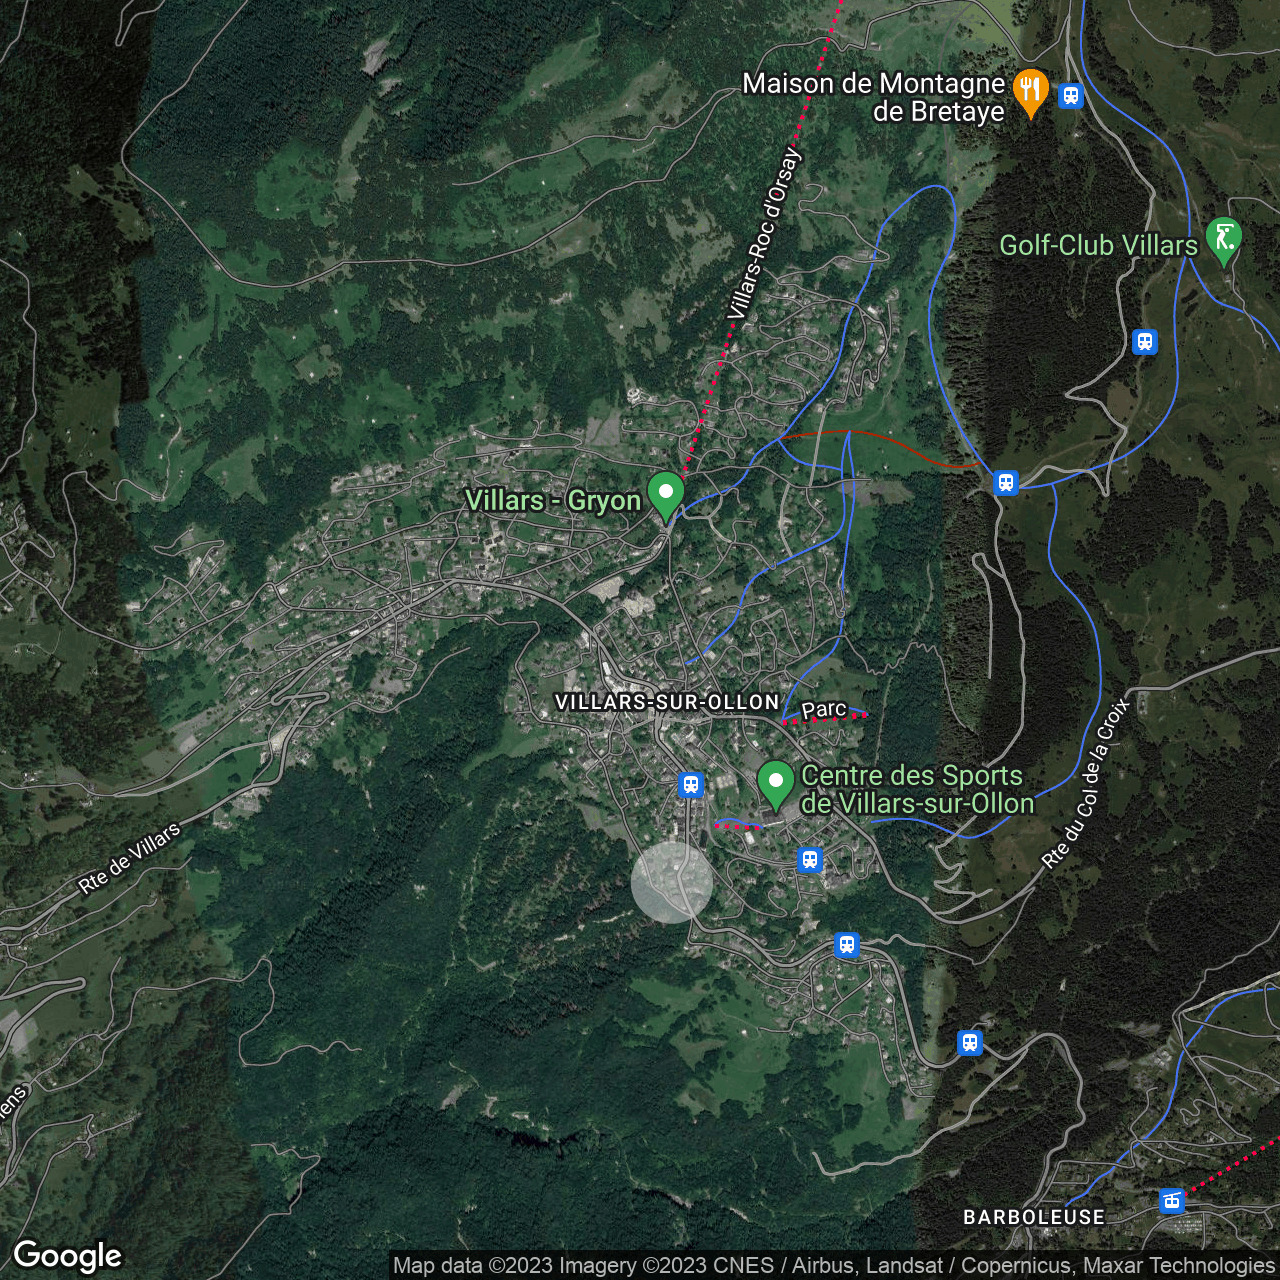Select the Rte du Col de la Croix label
Viewport: 1280px width, 1280px height.
pyautogui.click(x=1086, y=783)
